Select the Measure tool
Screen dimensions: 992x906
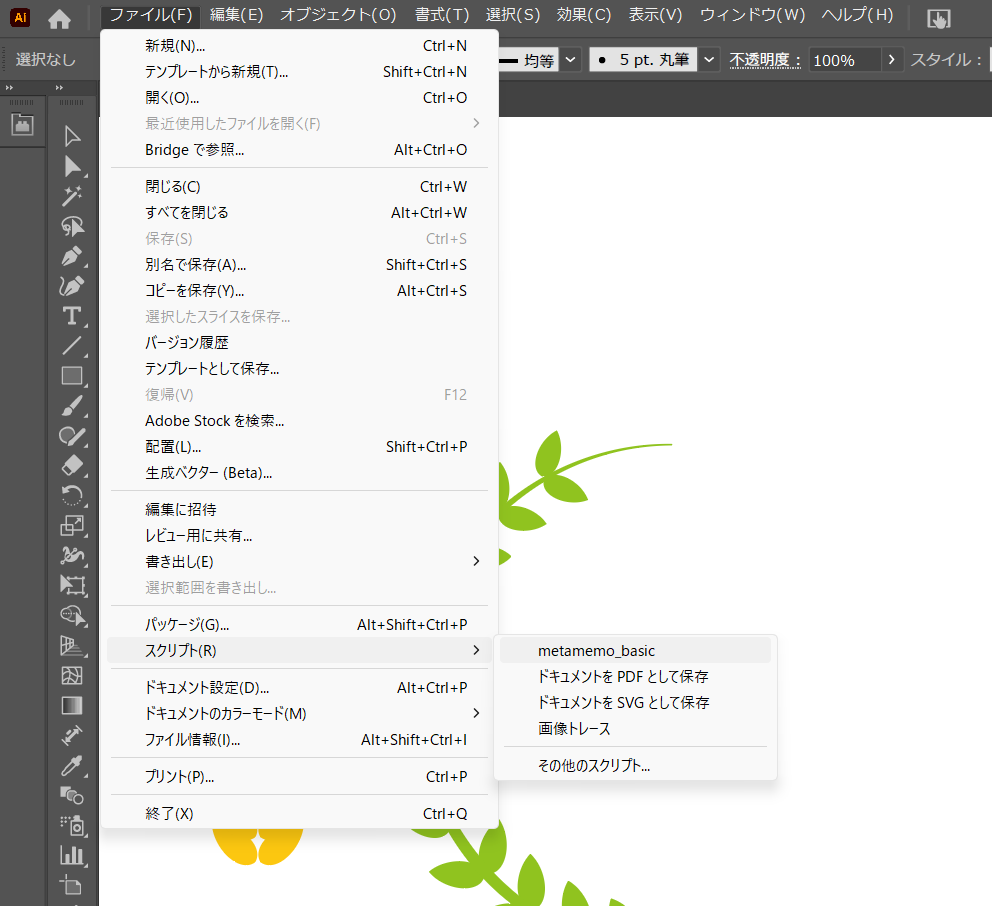pyautogui.click(x=72, y=735)
